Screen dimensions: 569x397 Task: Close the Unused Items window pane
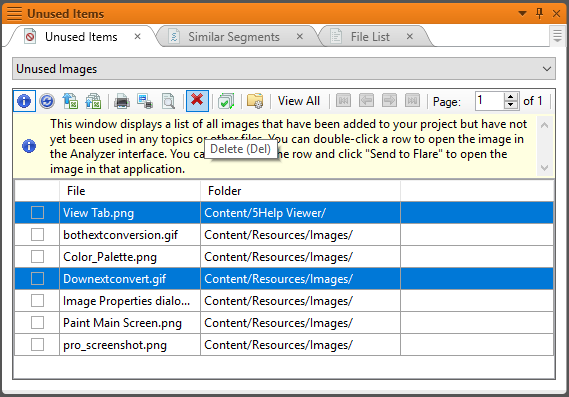[x=557, y=13]
